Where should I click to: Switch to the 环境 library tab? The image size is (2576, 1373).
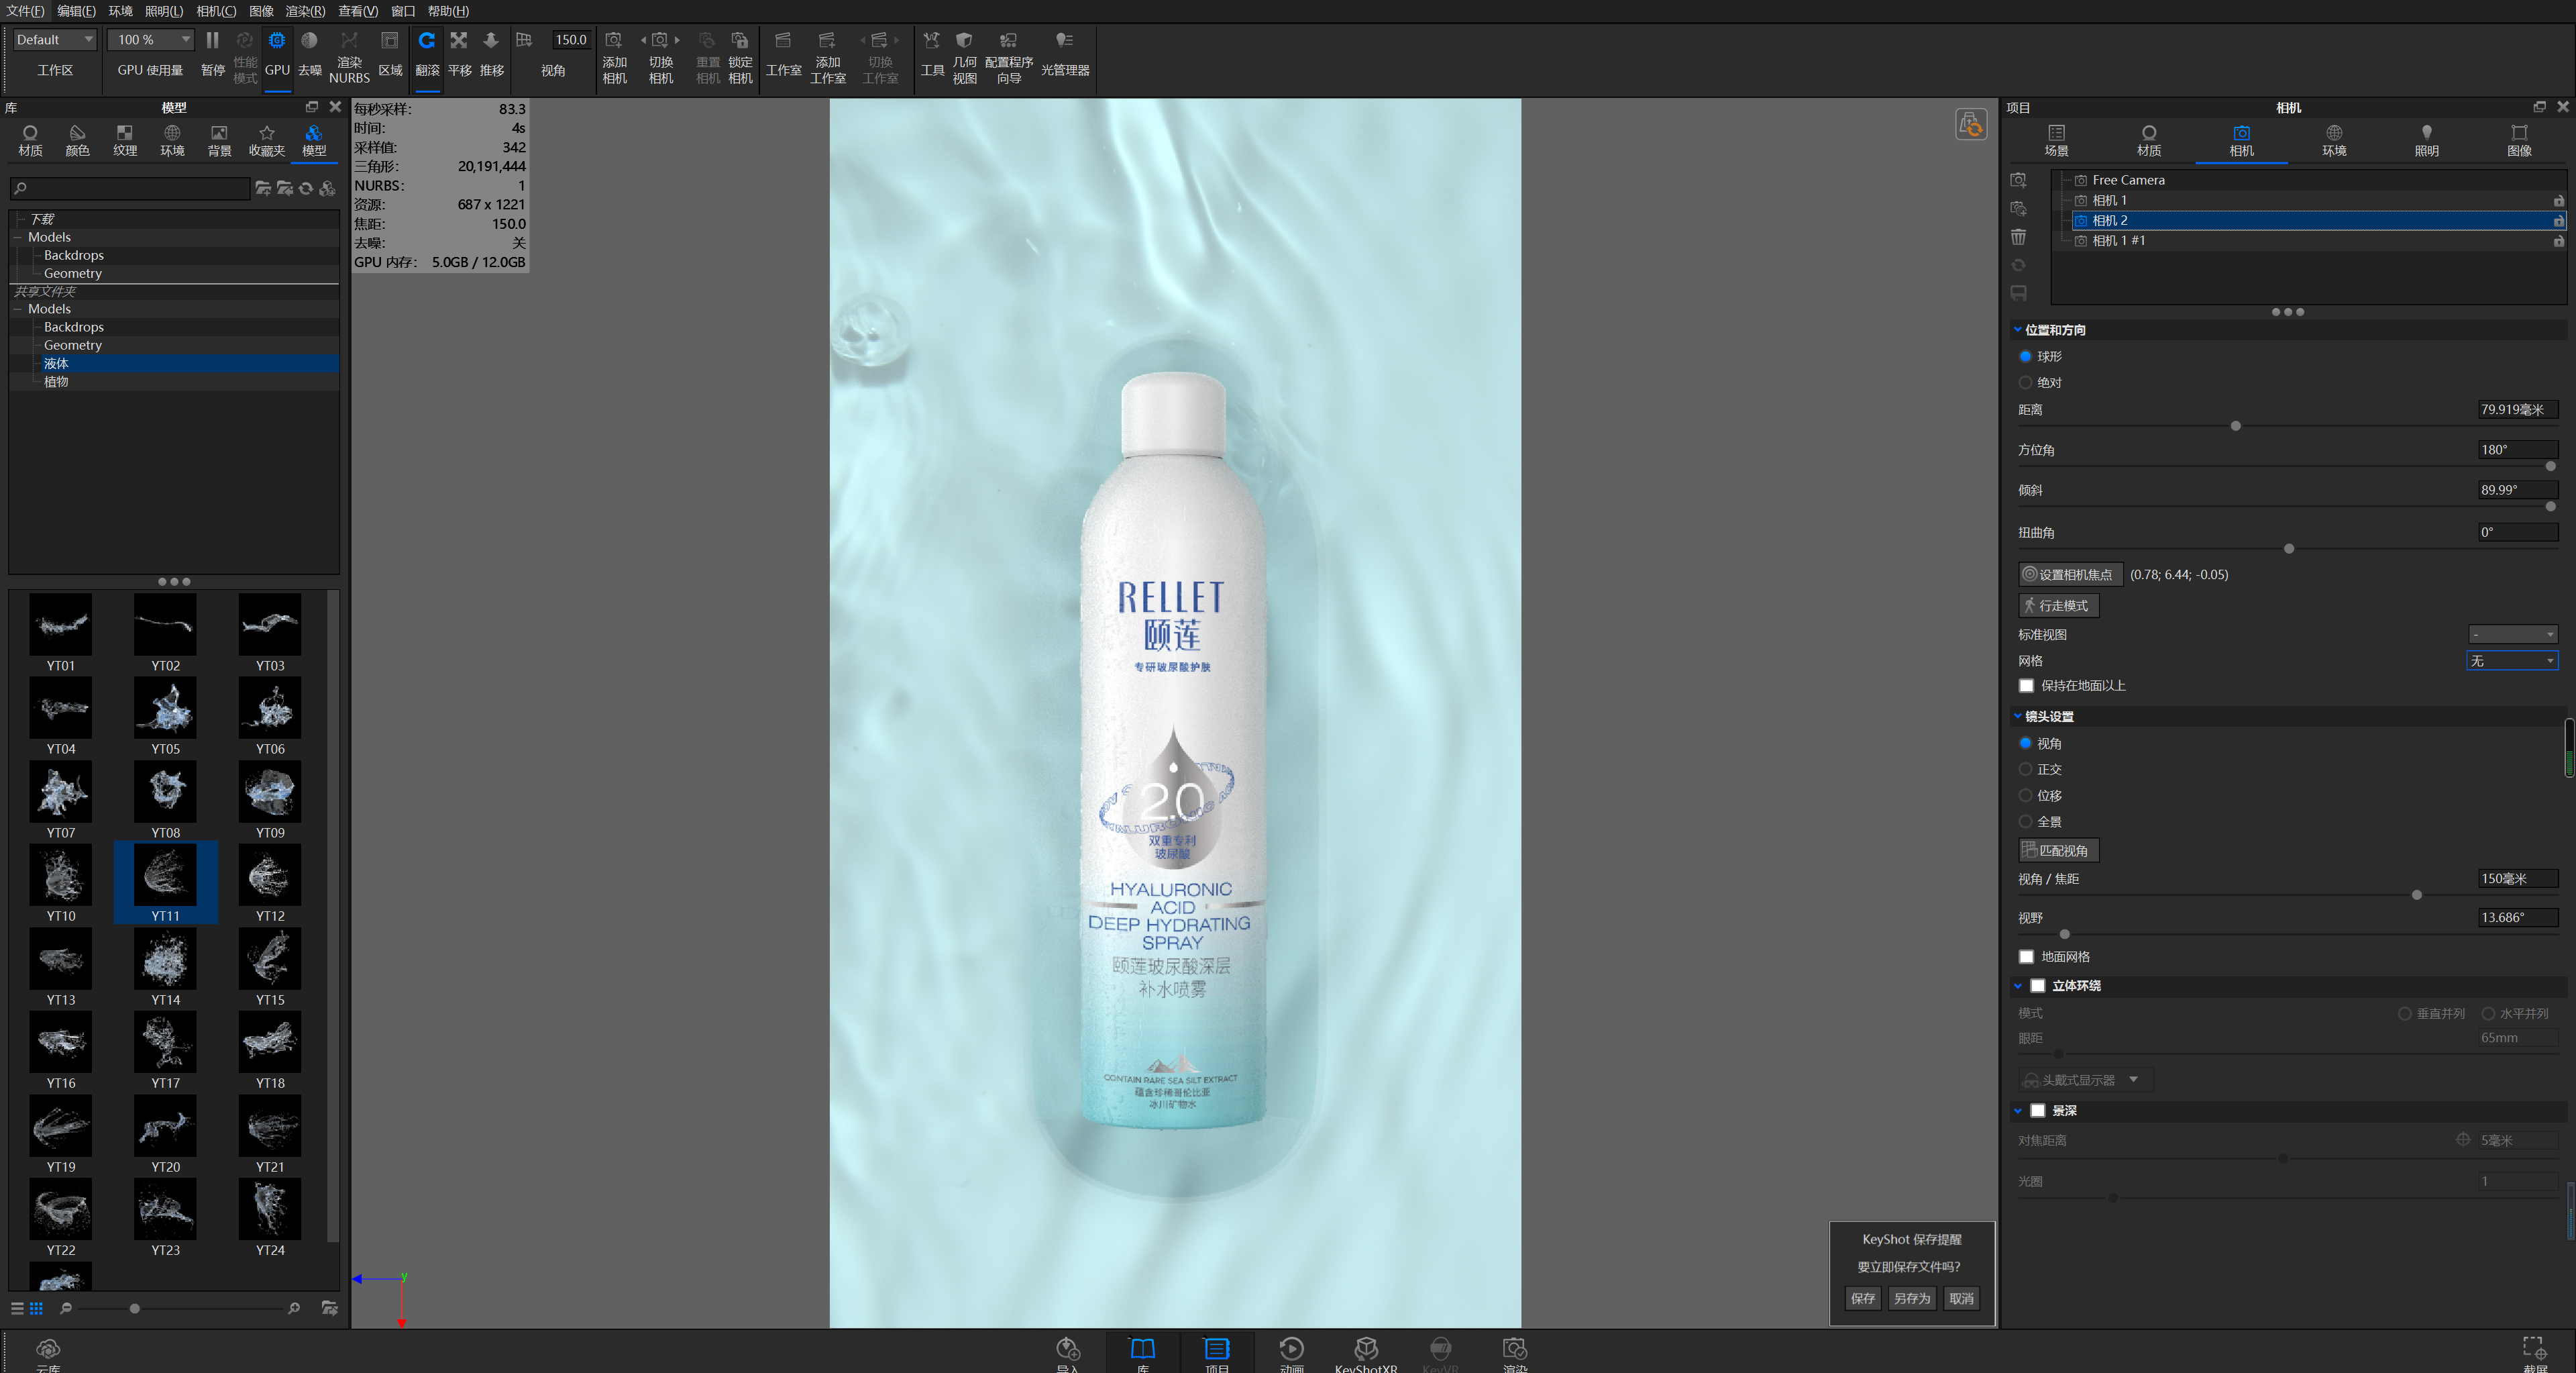coord(172,140)
